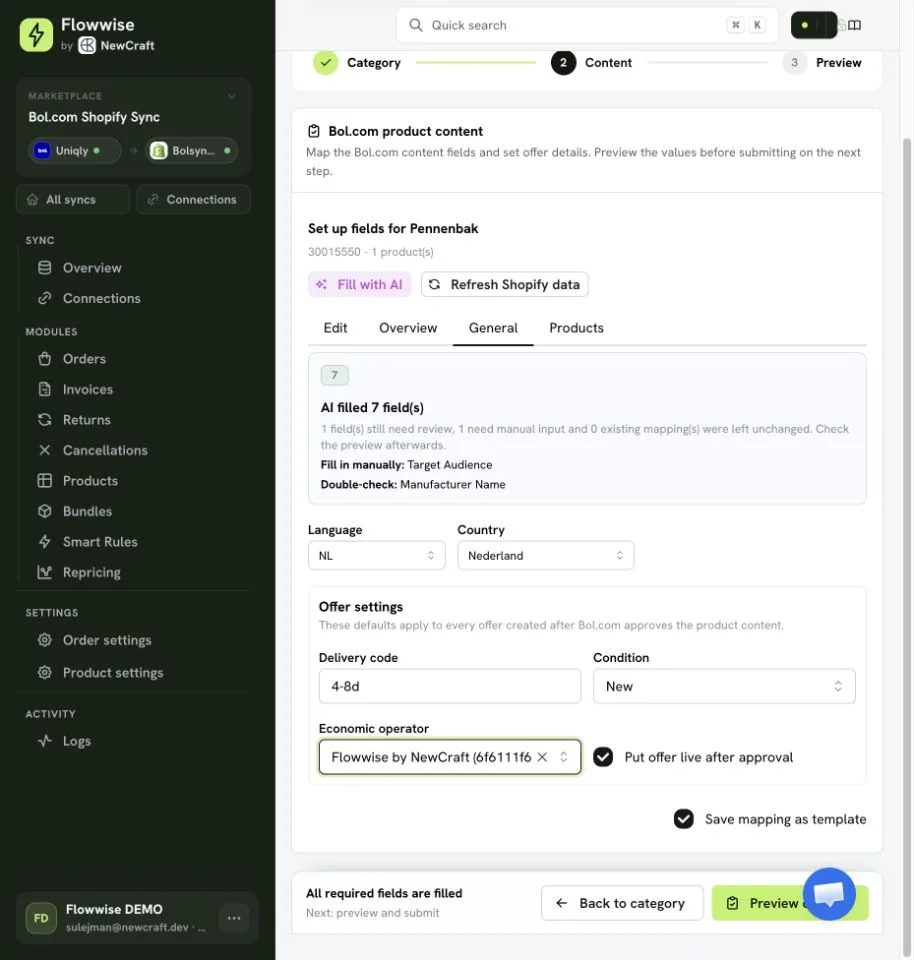Click the Products table icon in sidebar
The image size is (914, 960).
(x=45, y=481)
